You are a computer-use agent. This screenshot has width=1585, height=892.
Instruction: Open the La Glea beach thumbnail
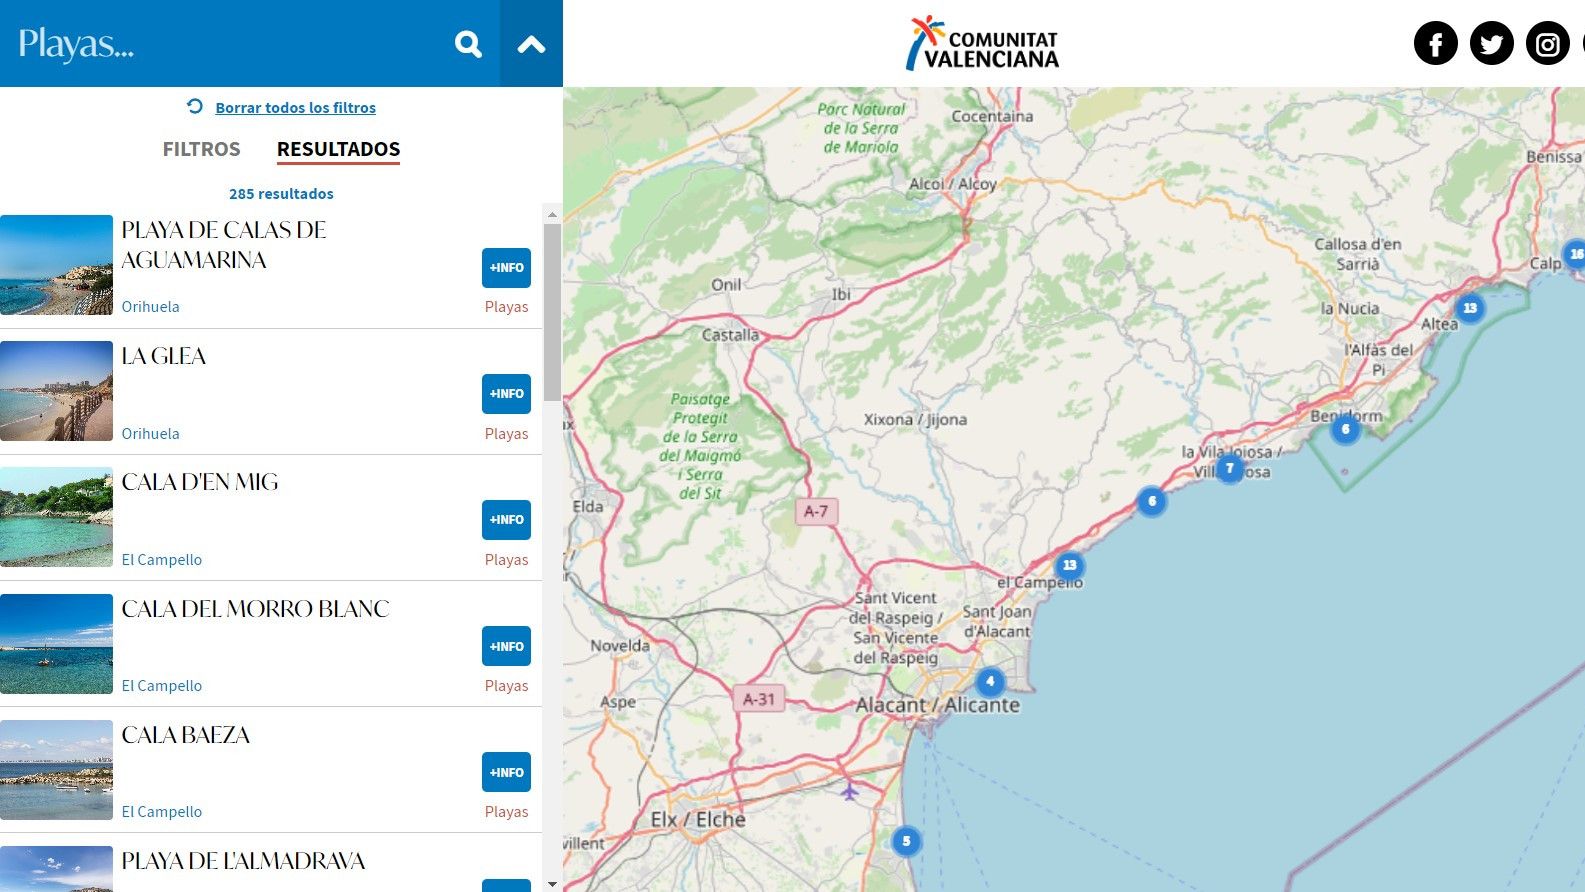click(x=56, y=391)
